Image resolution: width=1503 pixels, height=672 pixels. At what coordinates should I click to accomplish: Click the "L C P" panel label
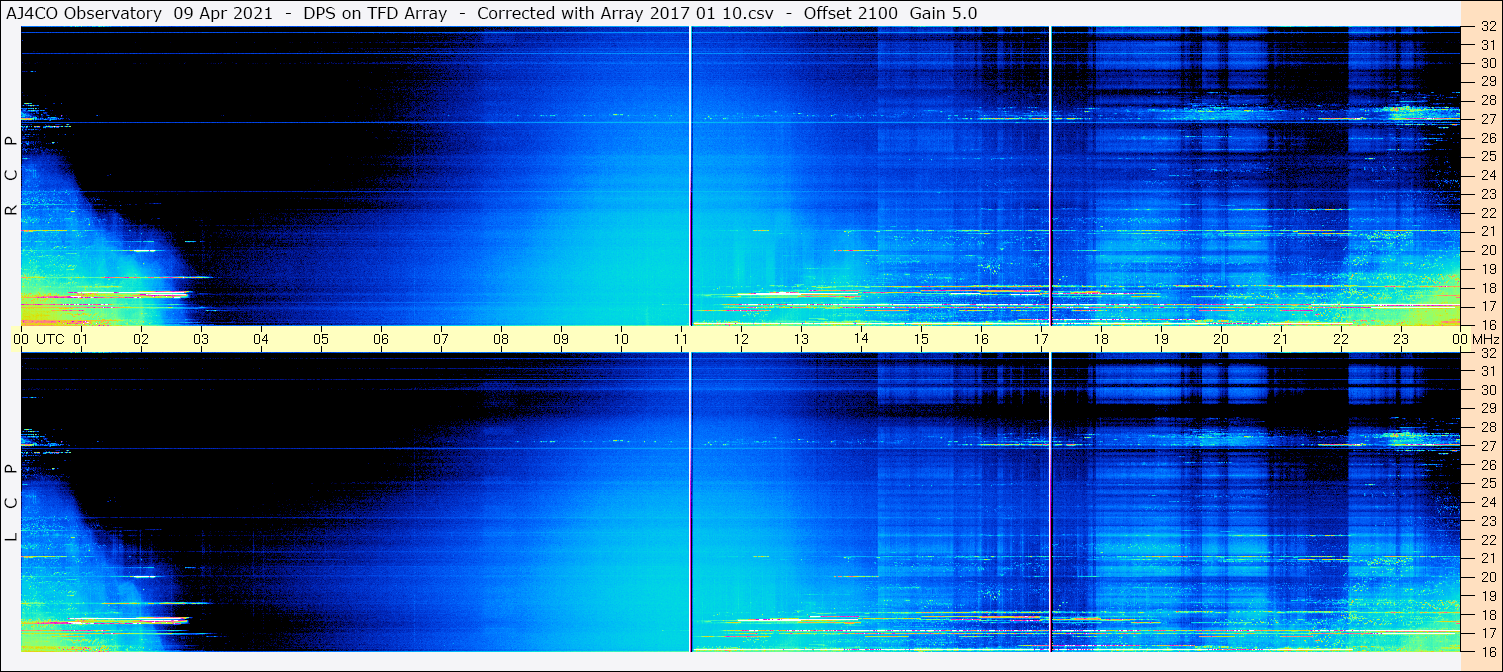pos(11,504)
